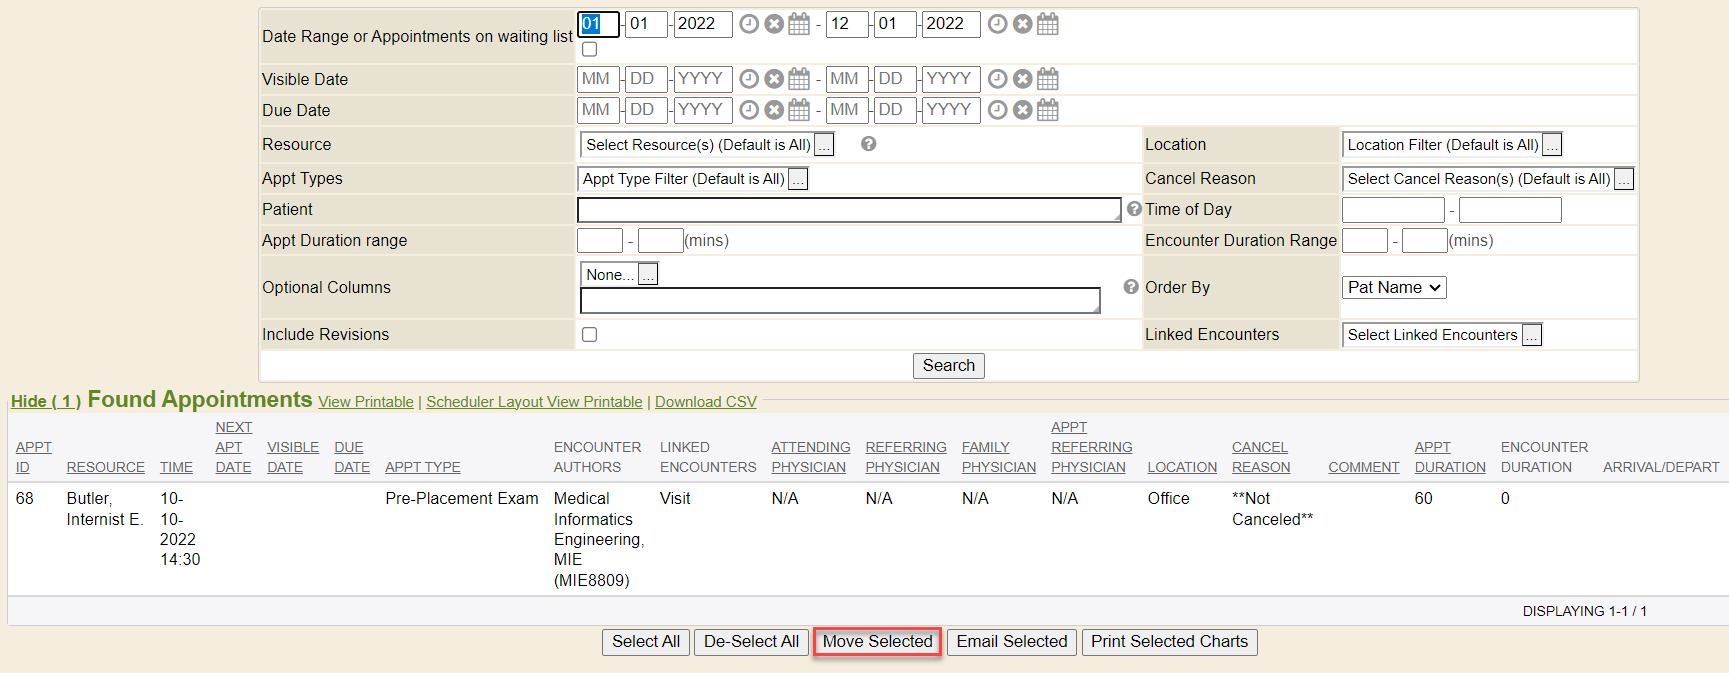Clear the Due Date start date with X icon

(x=774, y=110)
